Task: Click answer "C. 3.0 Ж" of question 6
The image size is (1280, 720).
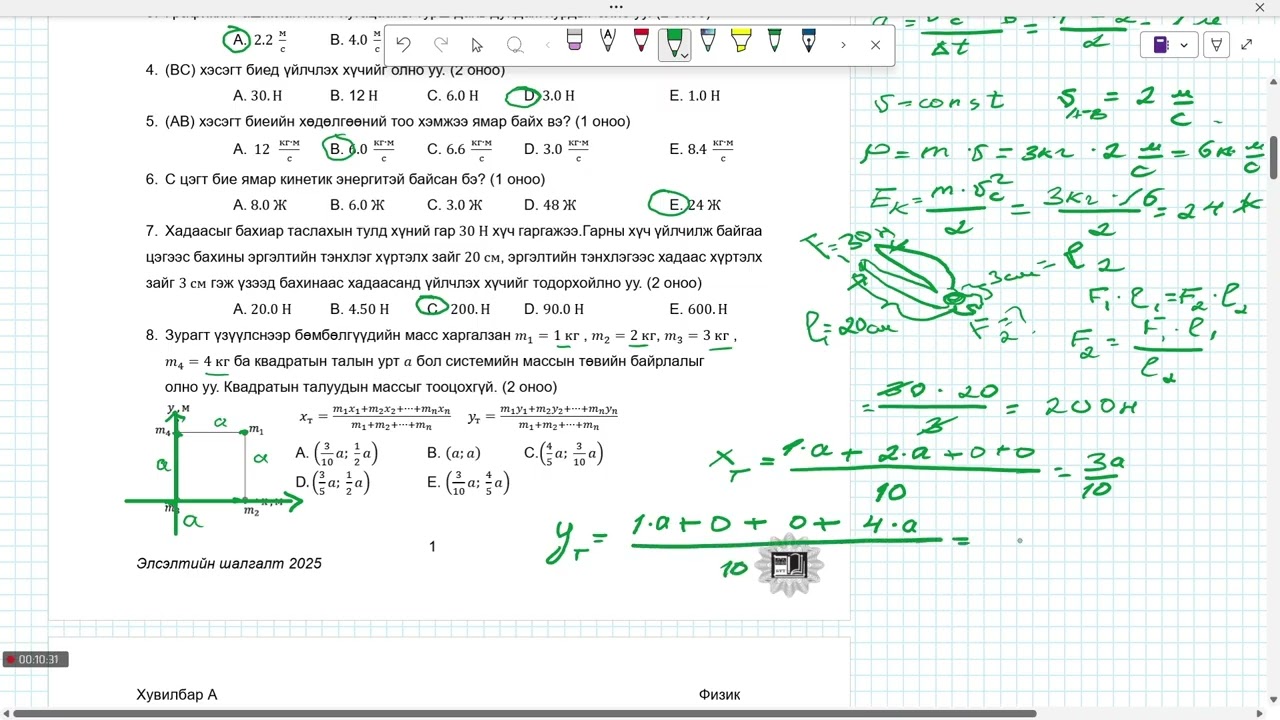Action: [455, 206]
